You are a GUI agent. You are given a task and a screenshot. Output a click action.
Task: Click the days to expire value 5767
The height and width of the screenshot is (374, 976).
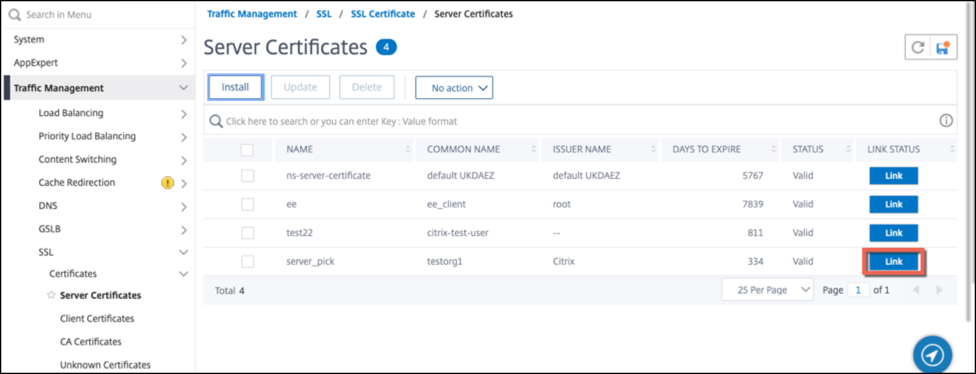(x=753, y=175)
